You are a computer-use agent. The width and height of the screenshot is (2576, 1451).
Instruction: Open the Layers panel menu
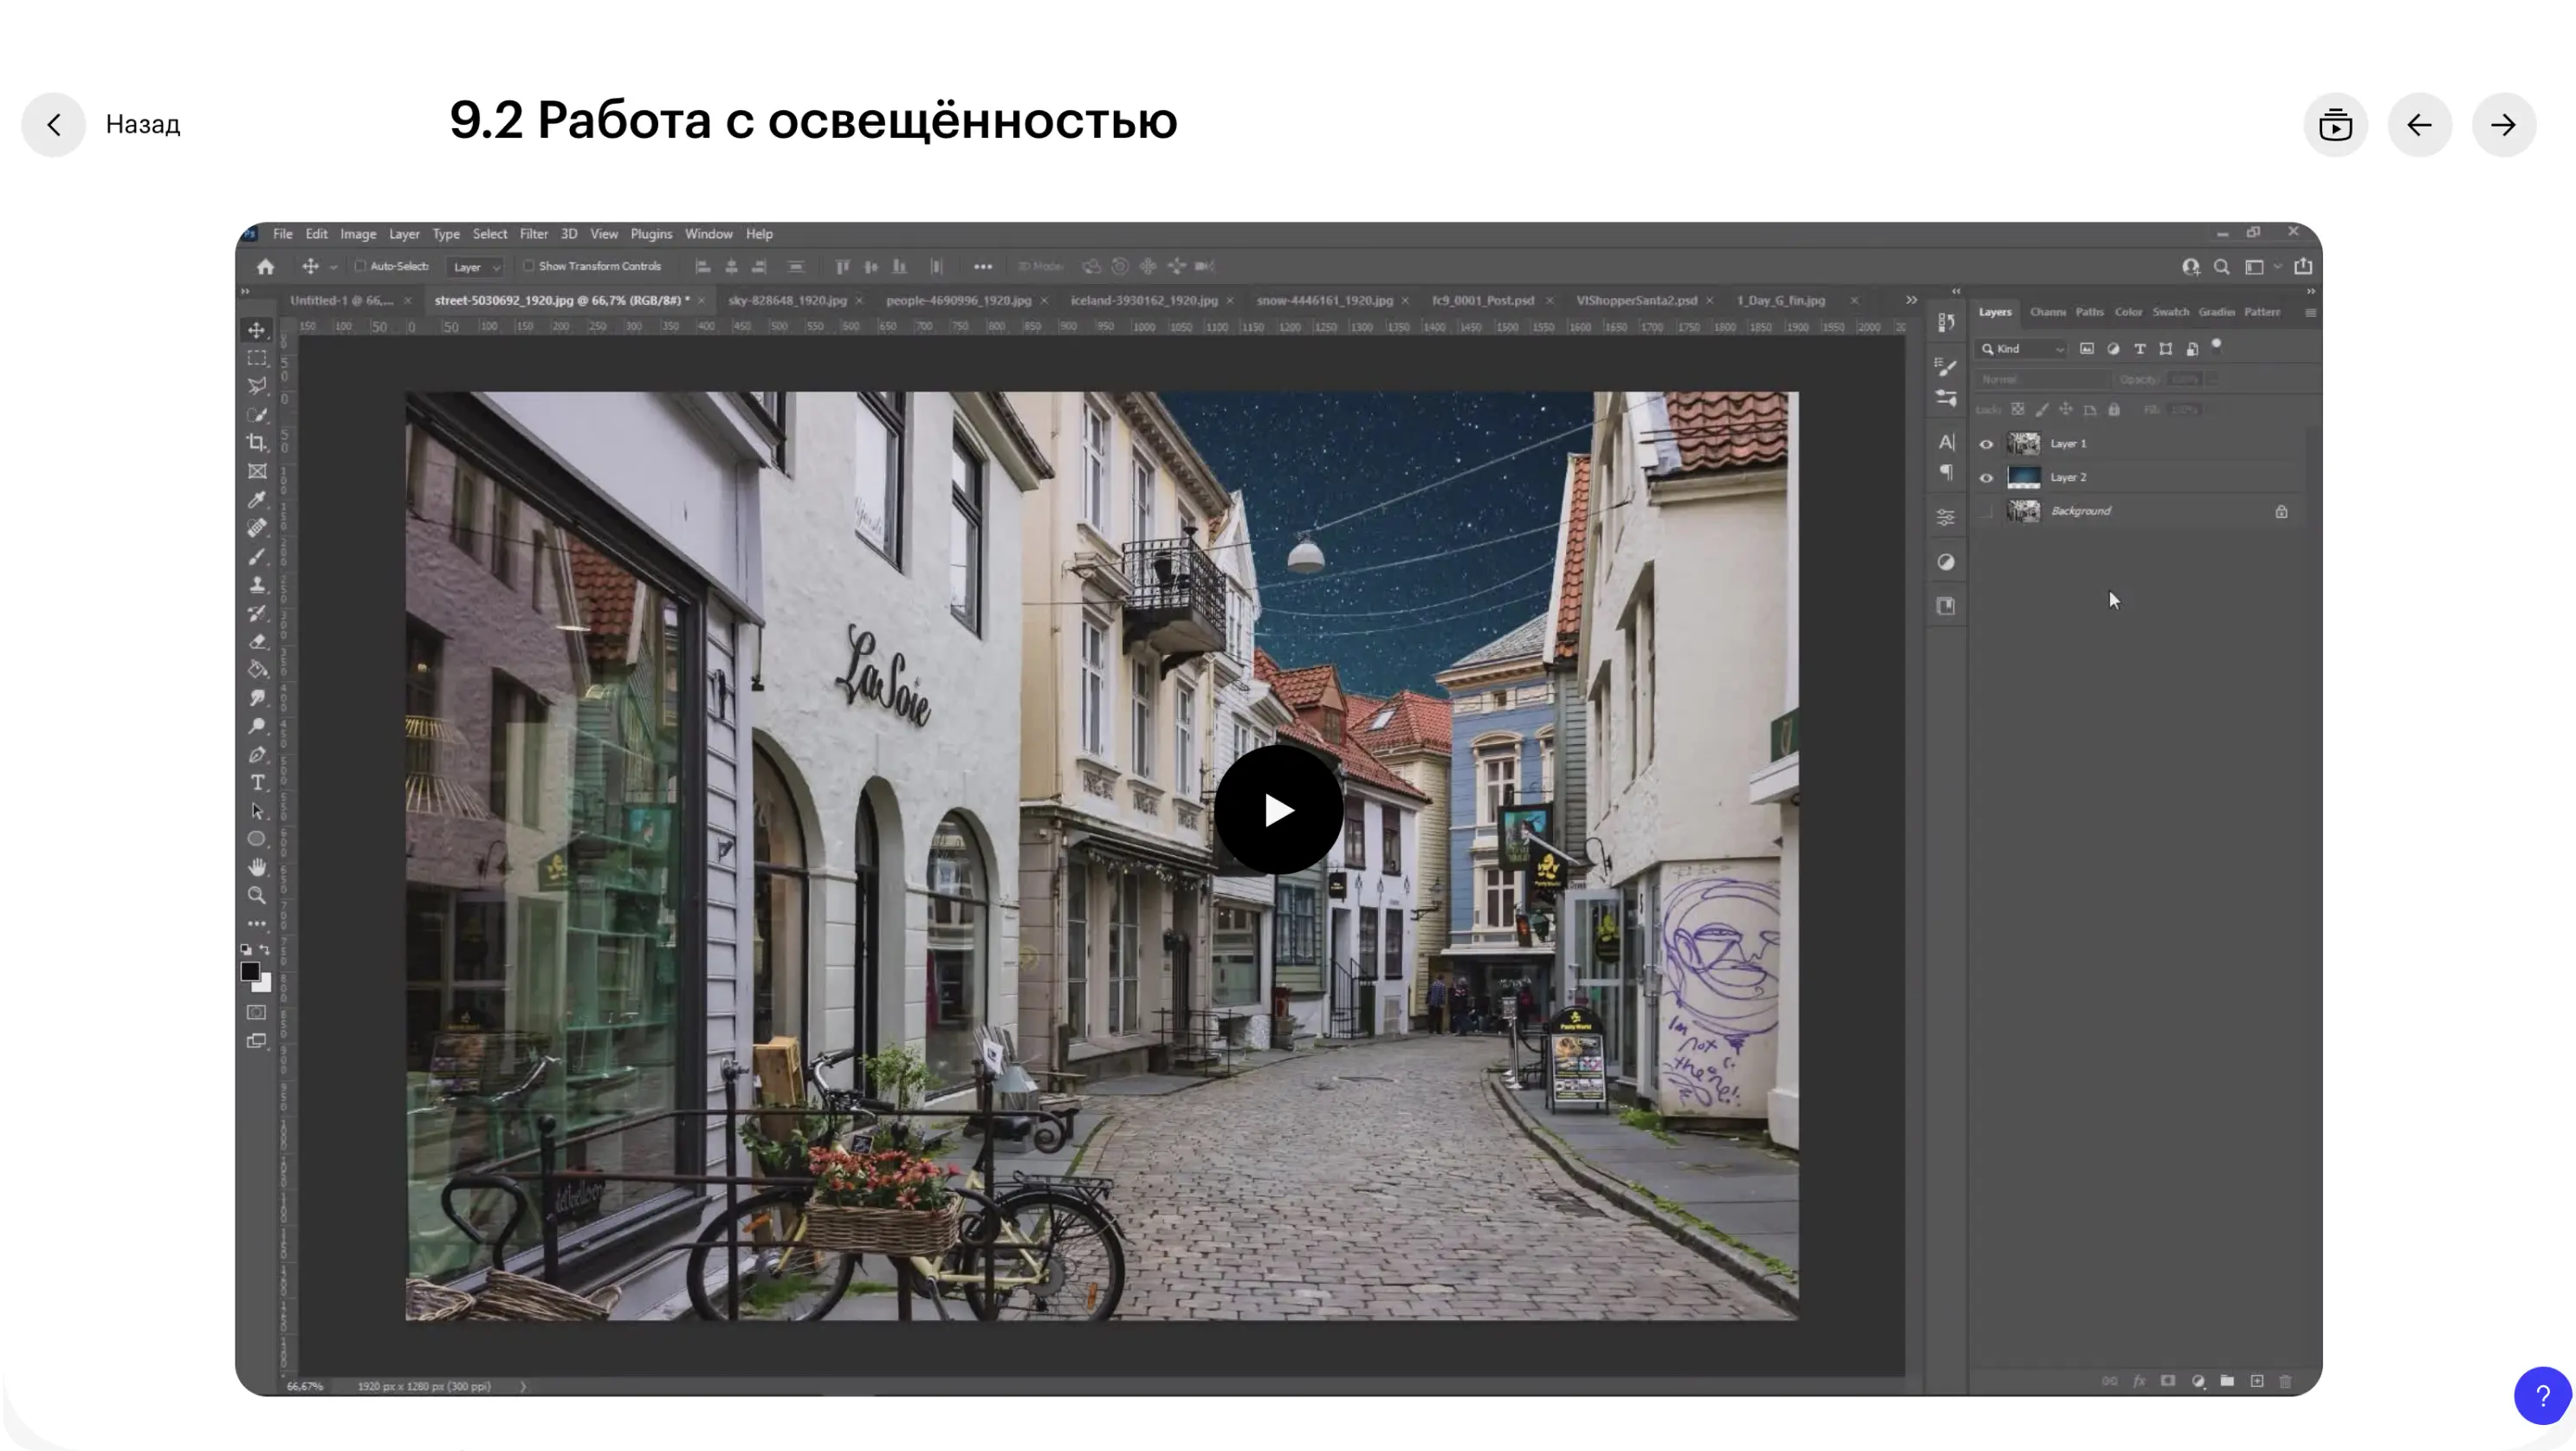(2310, 313)
